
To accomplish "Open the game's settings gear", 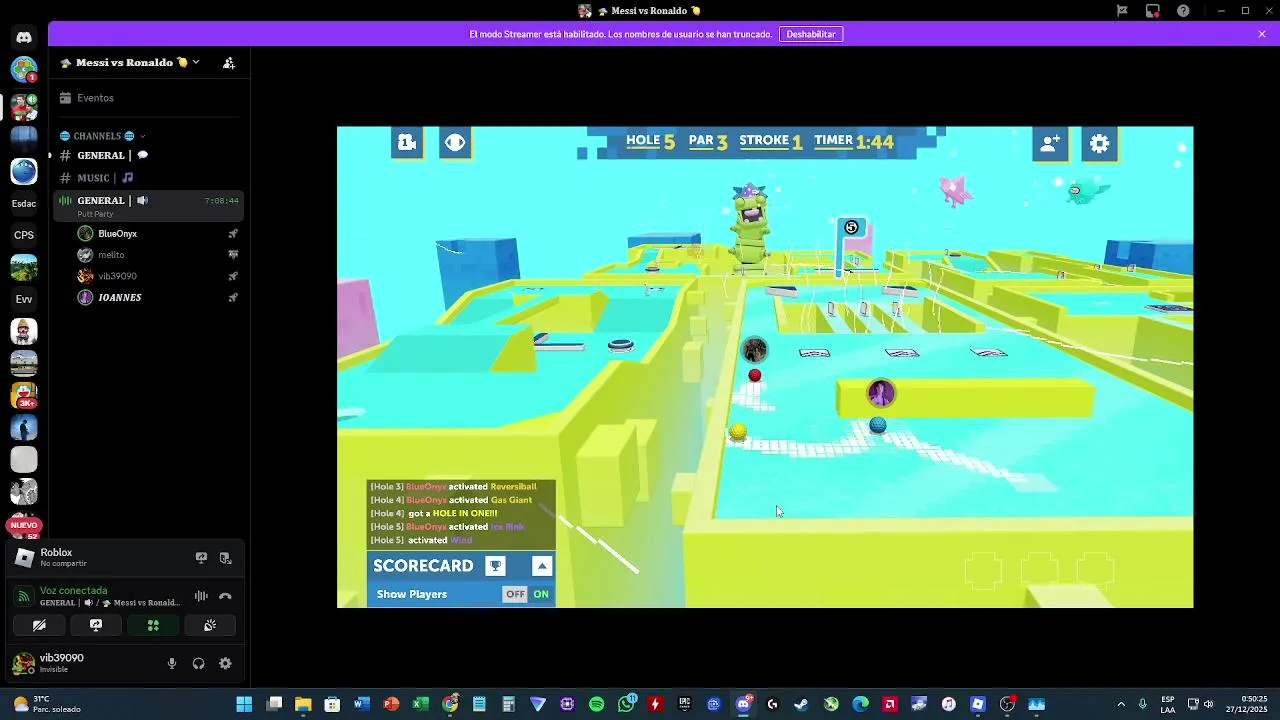I will 1100,144.
